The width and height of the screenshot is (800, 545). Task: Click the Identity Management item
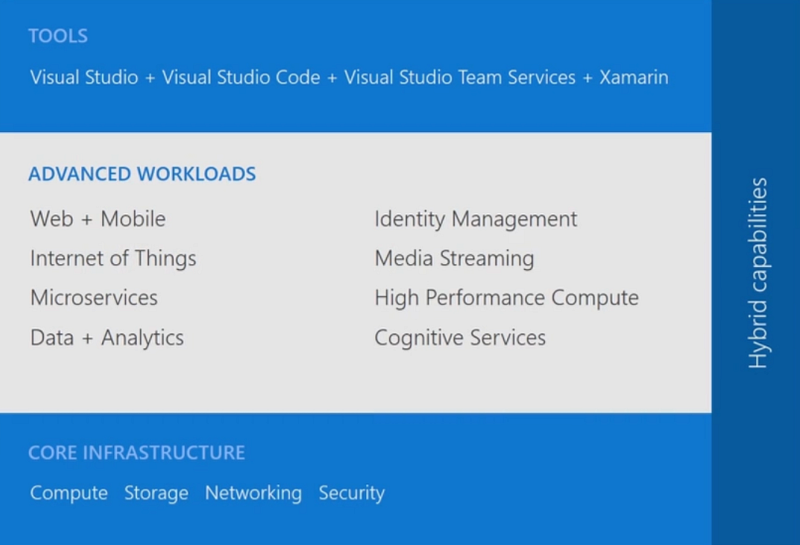pyautogui.click(x=476, y=219)
